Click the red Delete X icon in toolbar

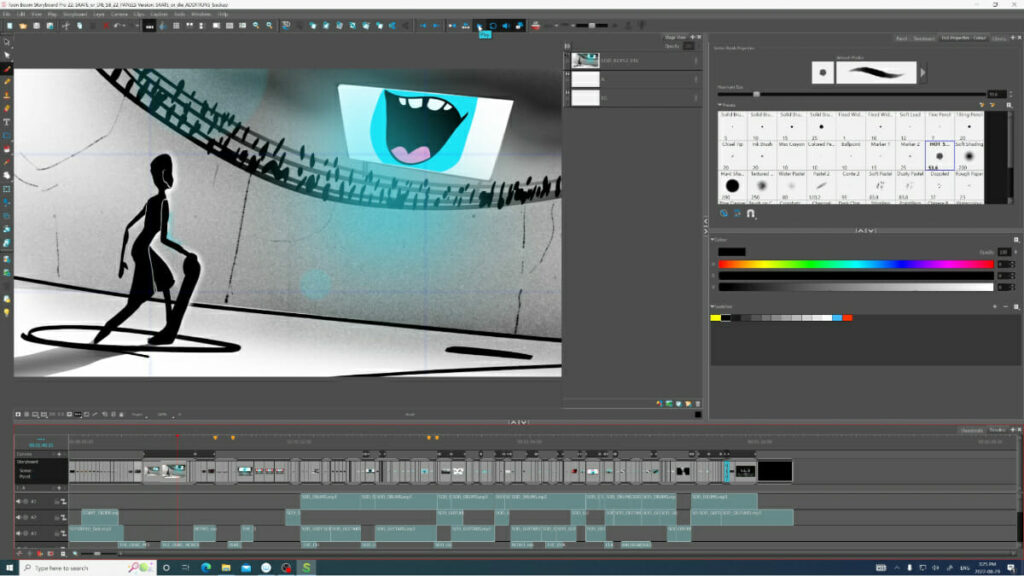coord(106,25)
